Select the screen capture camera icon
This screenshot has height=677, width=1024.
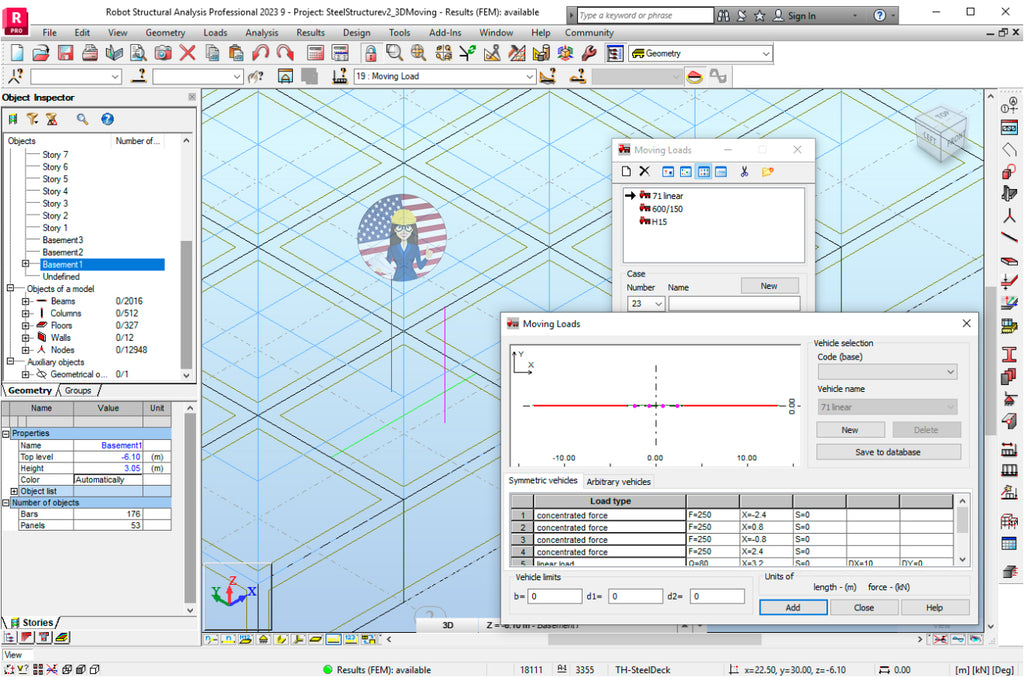point(164,55)
